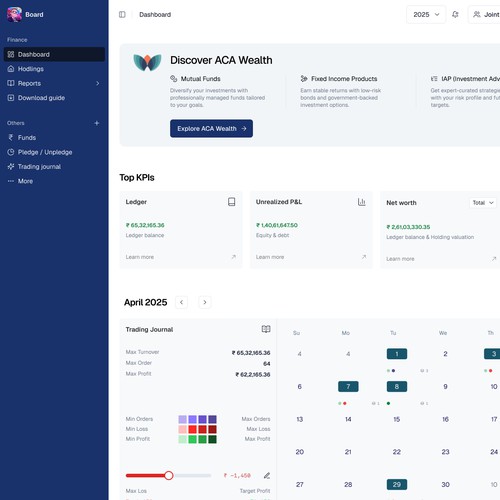The height and width of the screenshot is (500, 500).
Task: Click the April 2025 heading
Action: click(146, 302)
